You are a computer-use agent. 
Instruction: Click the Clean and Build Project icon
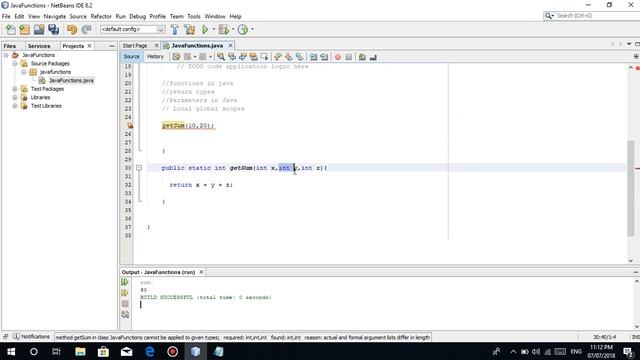point(189,29)
